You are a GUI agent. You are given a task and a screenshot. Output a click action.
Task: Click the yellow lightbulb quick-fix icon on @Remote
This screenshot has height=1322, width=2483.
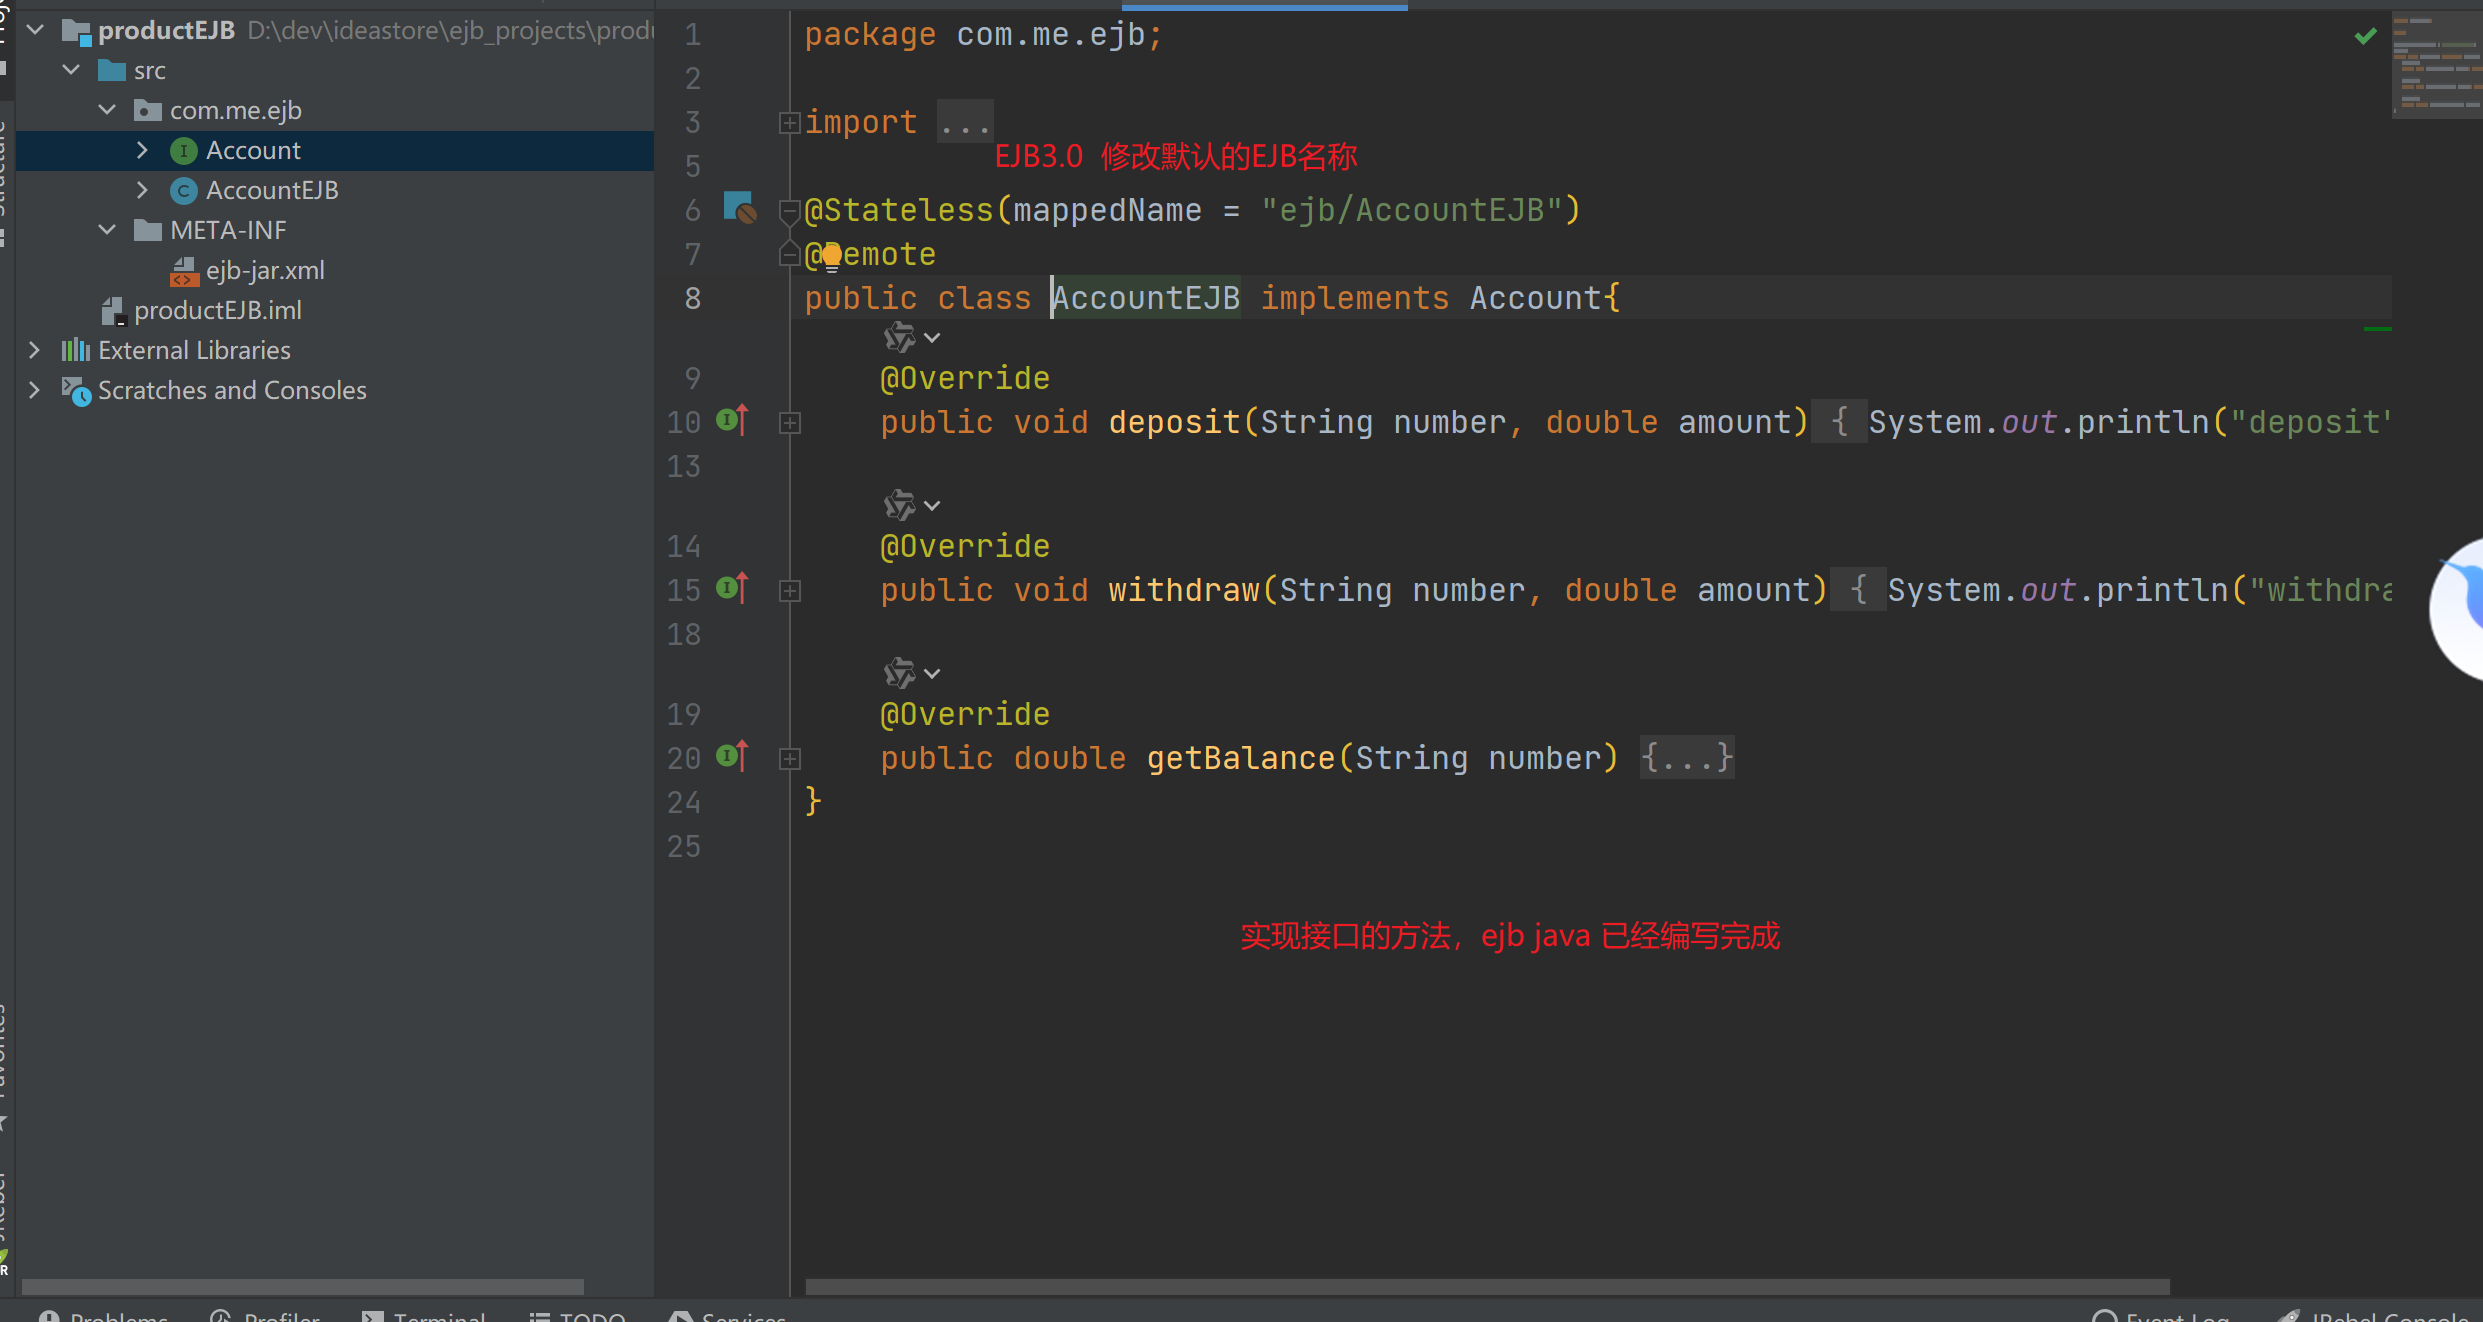pos(831,258)
